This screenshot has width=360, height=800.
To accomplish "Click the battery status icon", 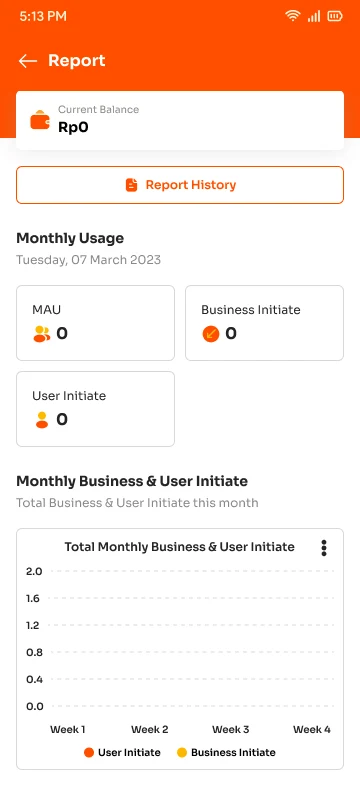I will click(335, 16).
